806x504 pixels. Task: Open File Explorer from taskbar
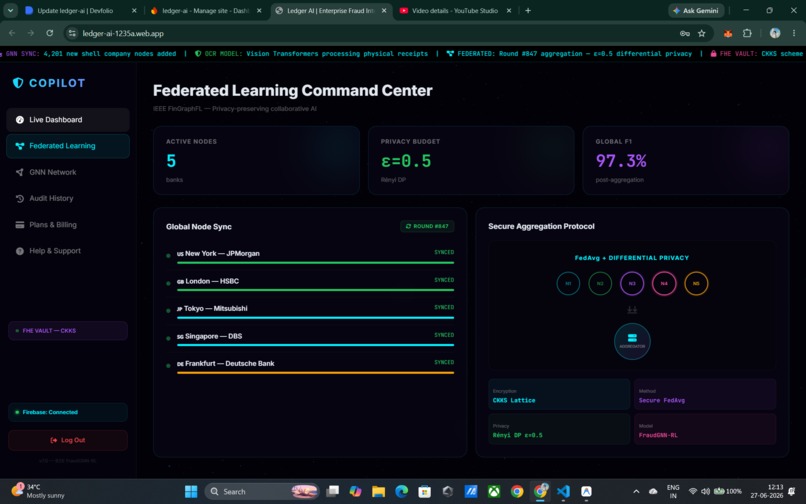point(378,492)
